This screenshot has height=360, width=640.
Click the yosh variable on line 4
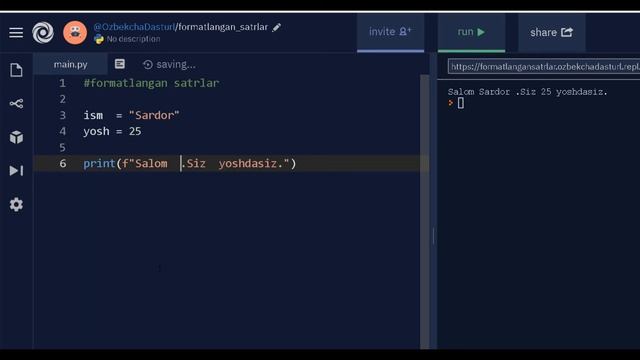pyautogui.click(x=96, y=131)
